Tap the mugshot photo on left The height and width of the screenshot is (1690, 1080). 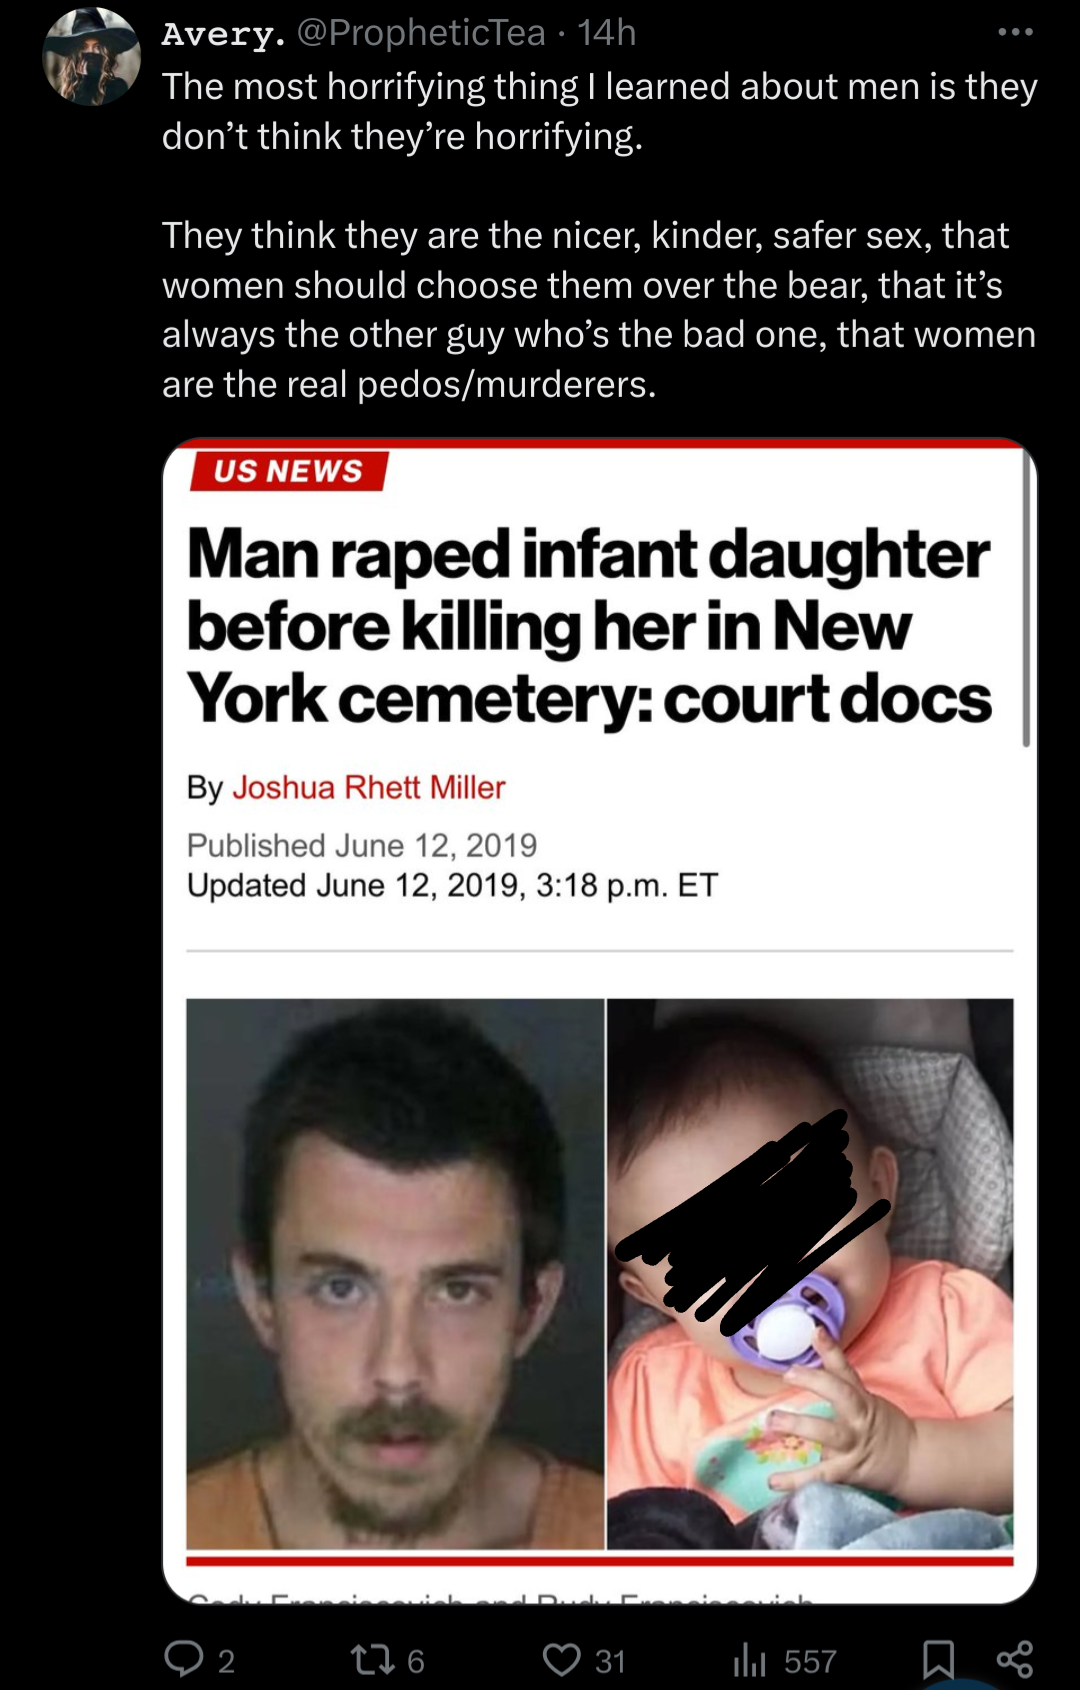(395, 1273)
